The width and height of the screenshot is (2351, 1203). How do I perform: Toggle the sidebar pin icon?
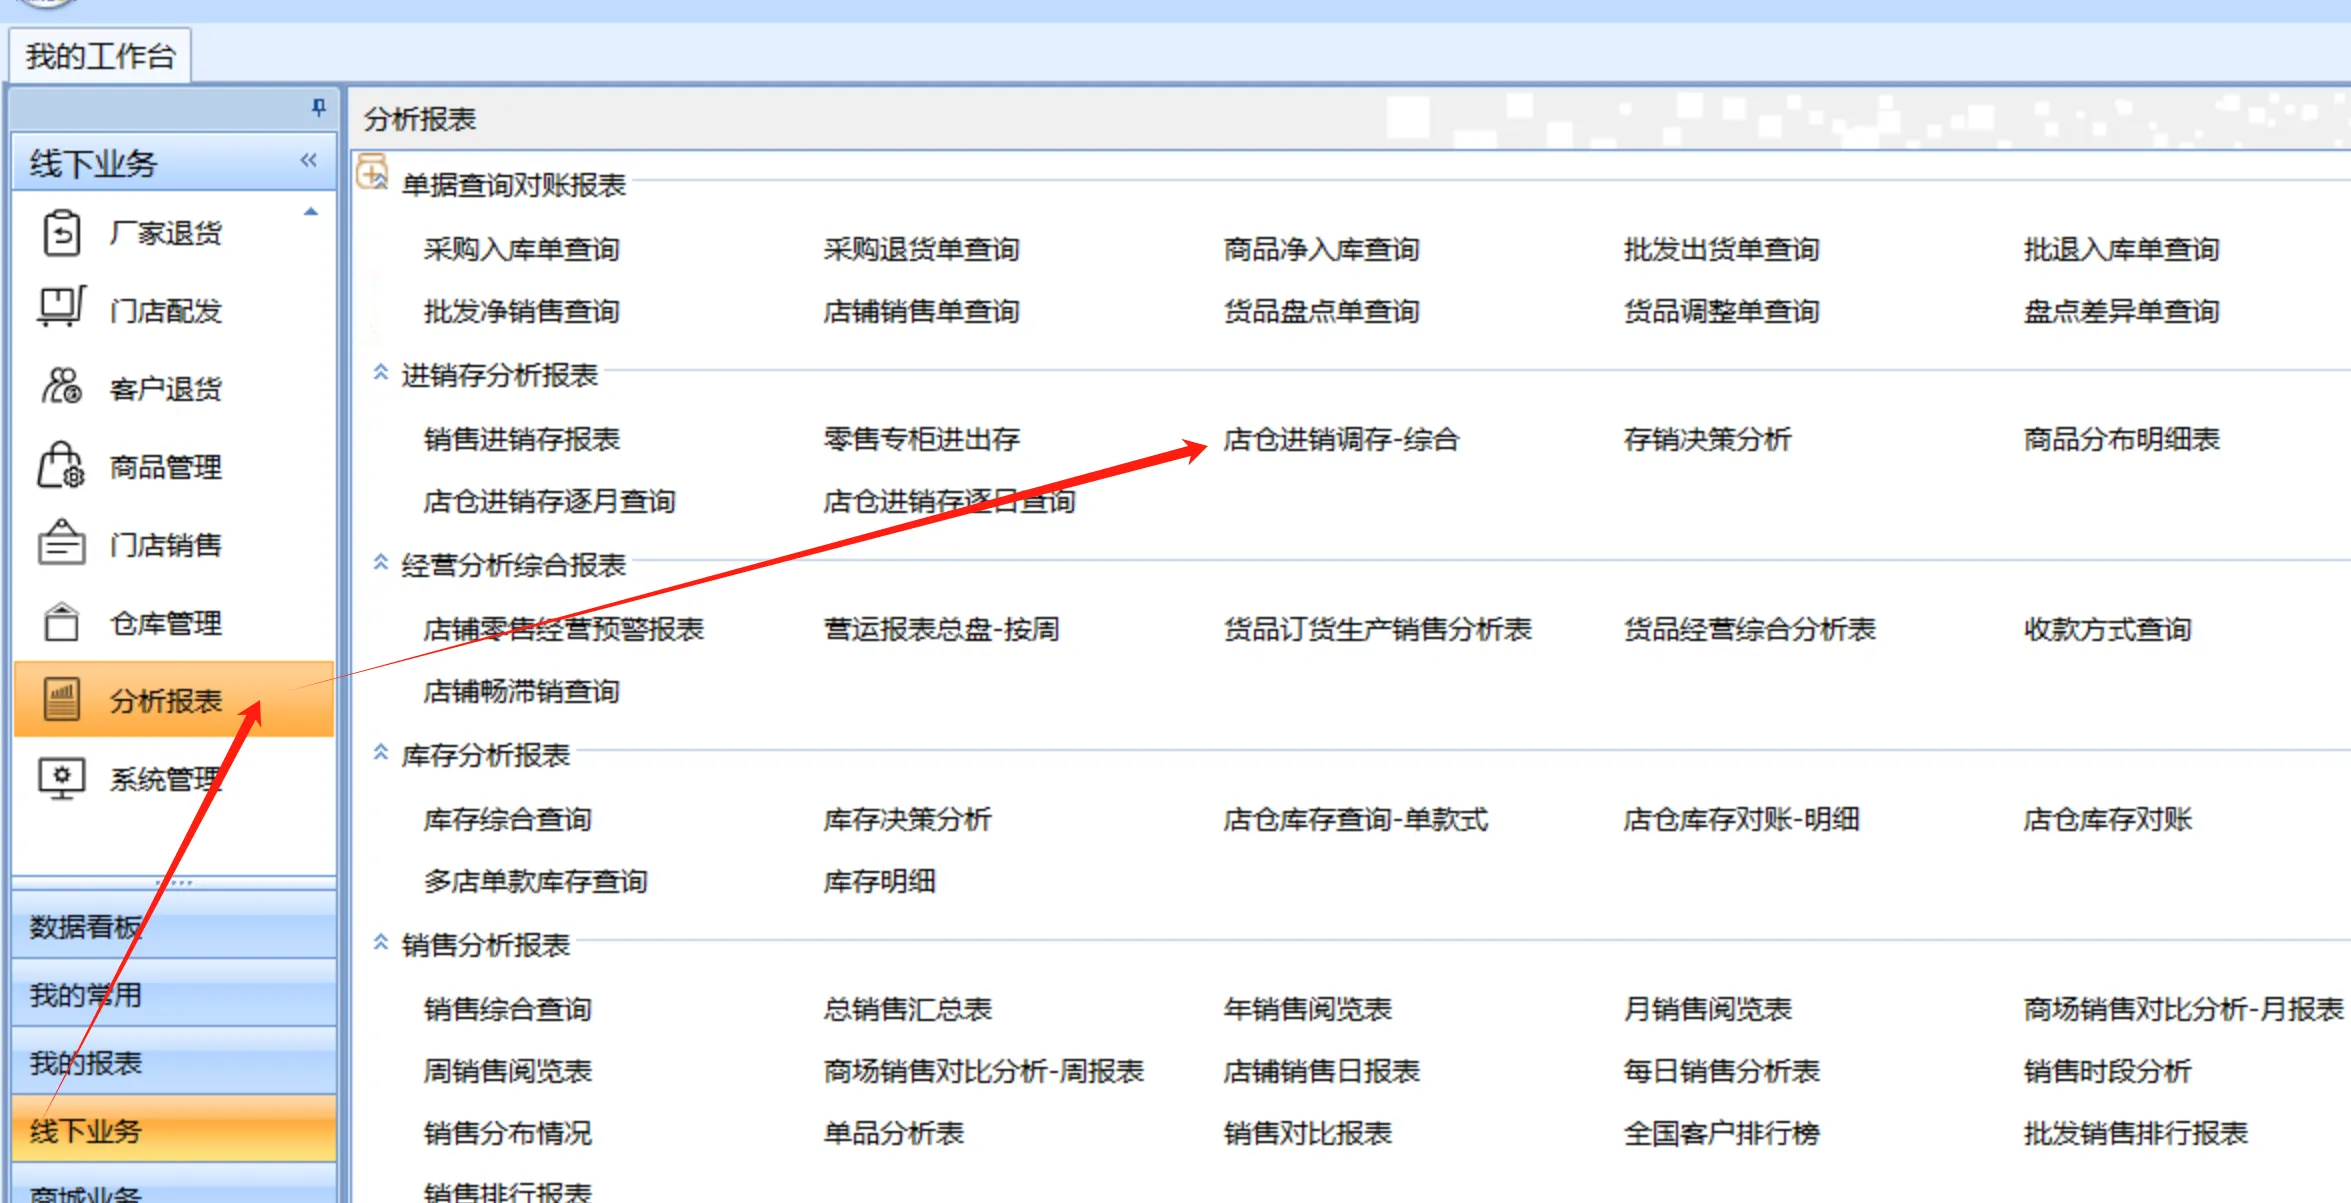coord(318,107)
